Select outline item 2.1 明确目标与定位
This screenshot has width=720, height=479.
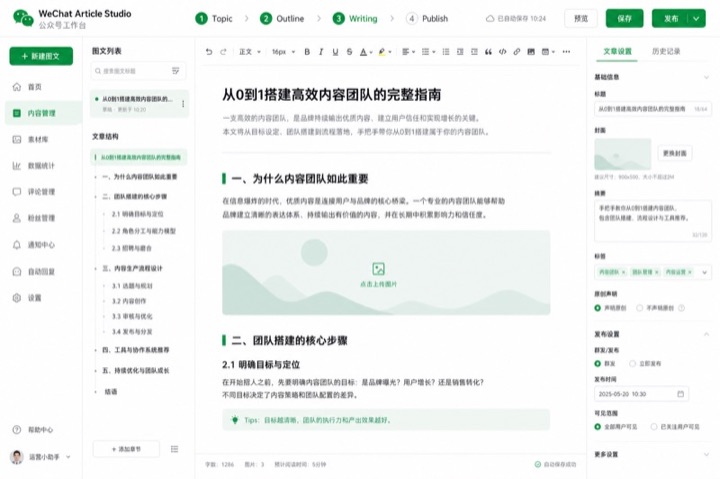point(137,214)
